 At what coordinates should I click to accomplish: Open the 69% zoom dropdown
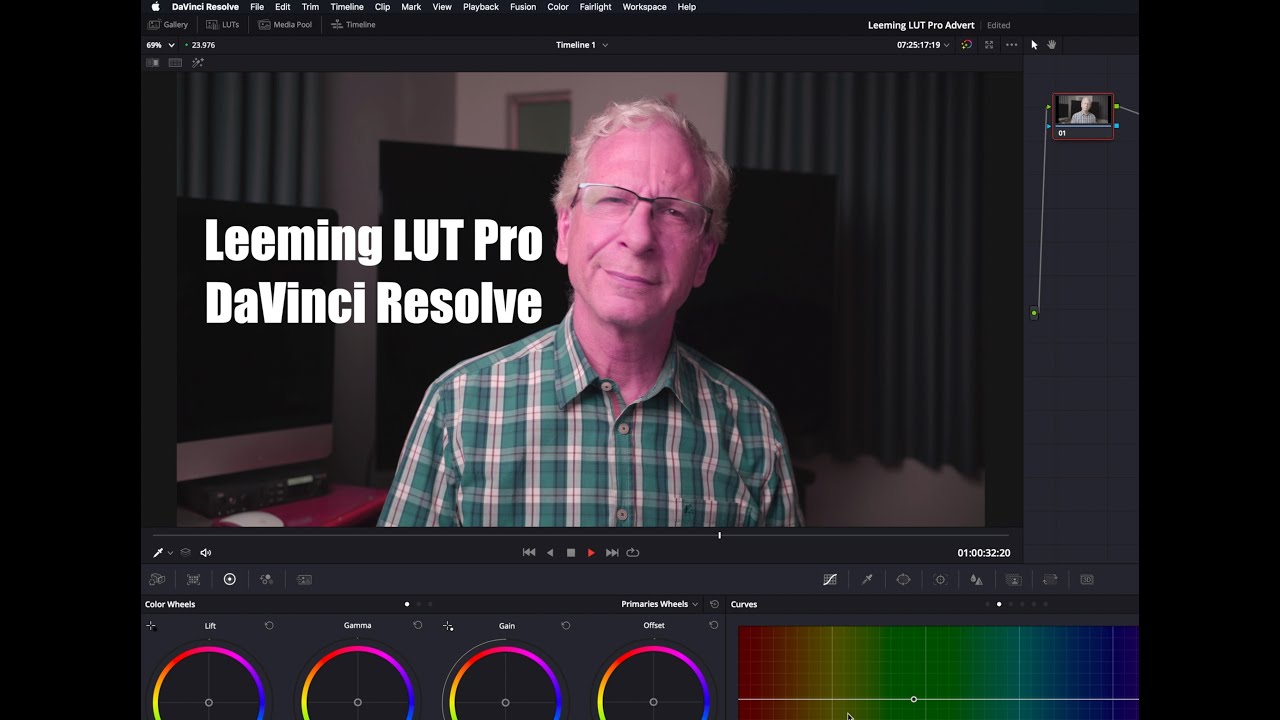tap(161, 45)
